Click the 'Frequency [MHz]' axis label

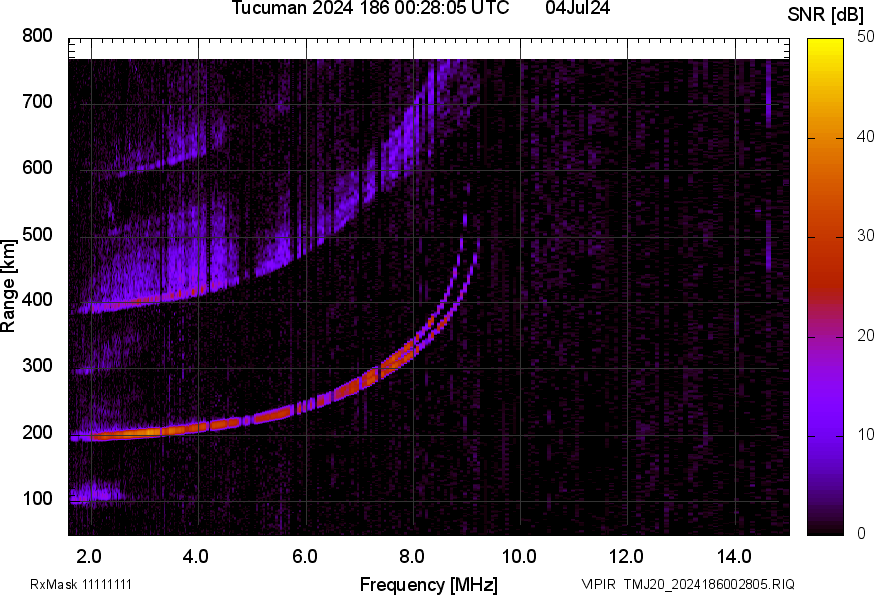click(429, 584)
